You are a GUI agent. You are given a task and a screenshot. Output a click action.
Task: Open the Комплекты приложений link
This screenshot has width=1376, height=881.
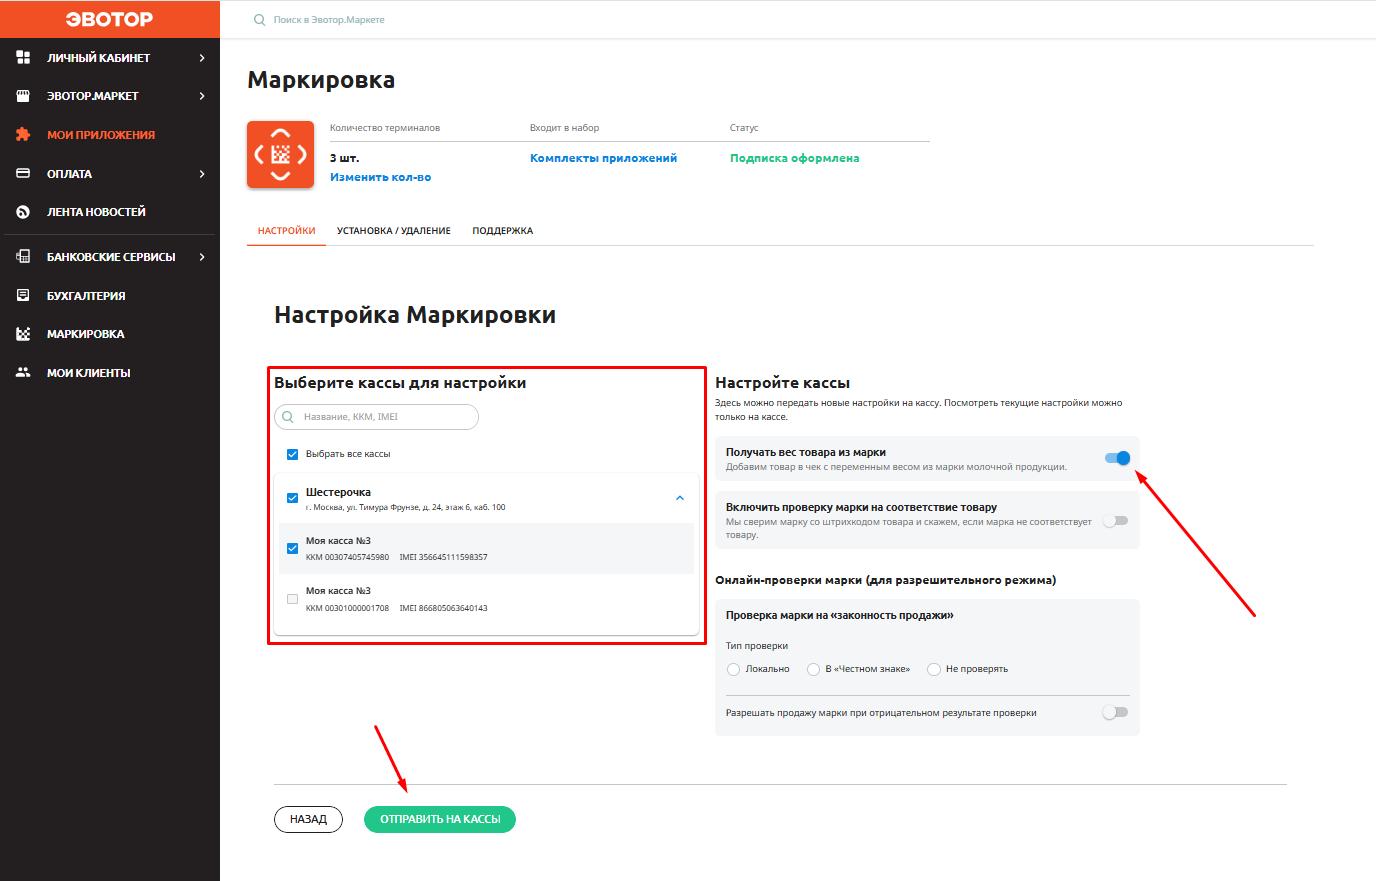(x=604, y=158)
